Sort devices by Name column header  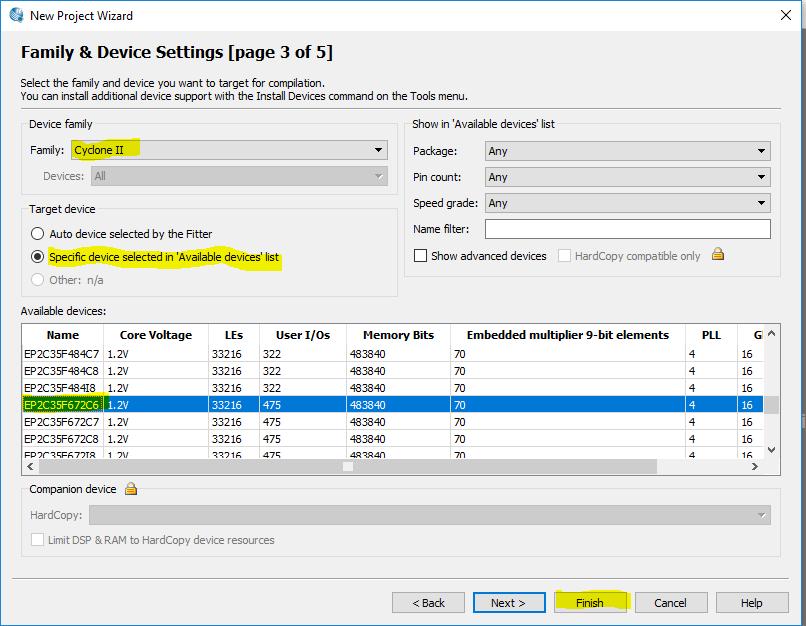click(x=63, y=335)
